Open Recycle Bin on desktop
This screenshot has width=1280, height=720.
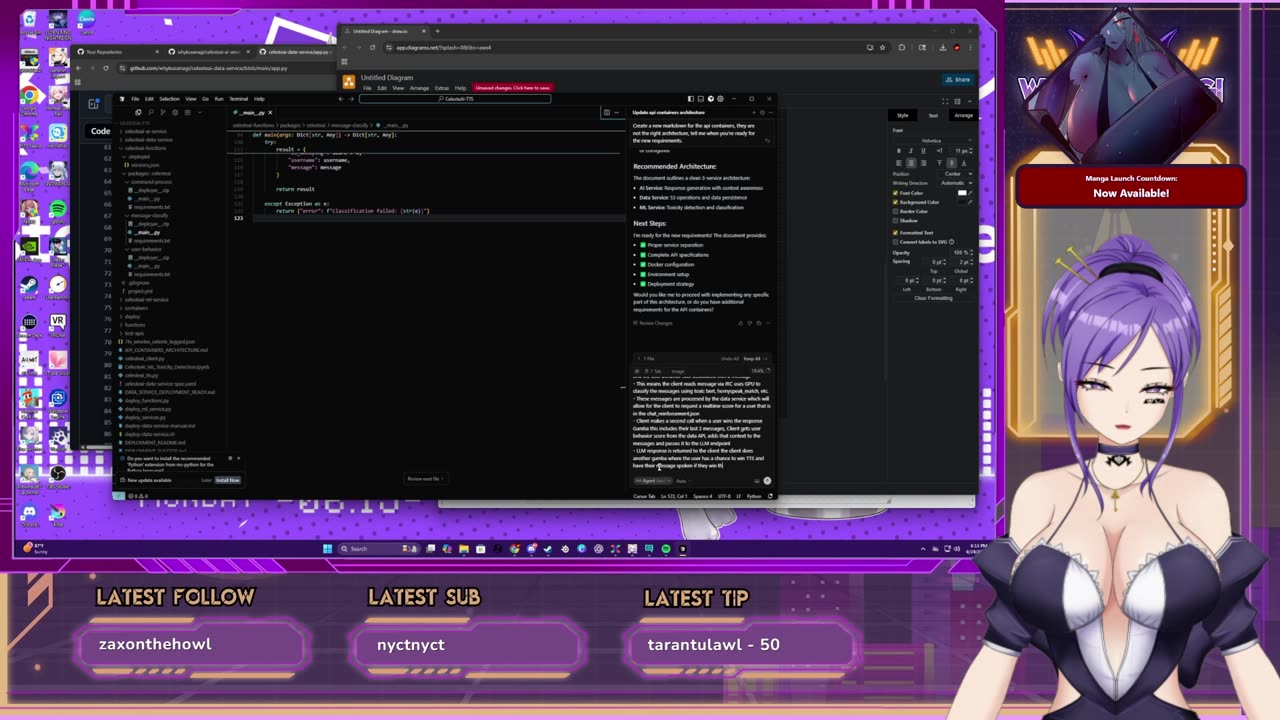[x=29, y=22]
